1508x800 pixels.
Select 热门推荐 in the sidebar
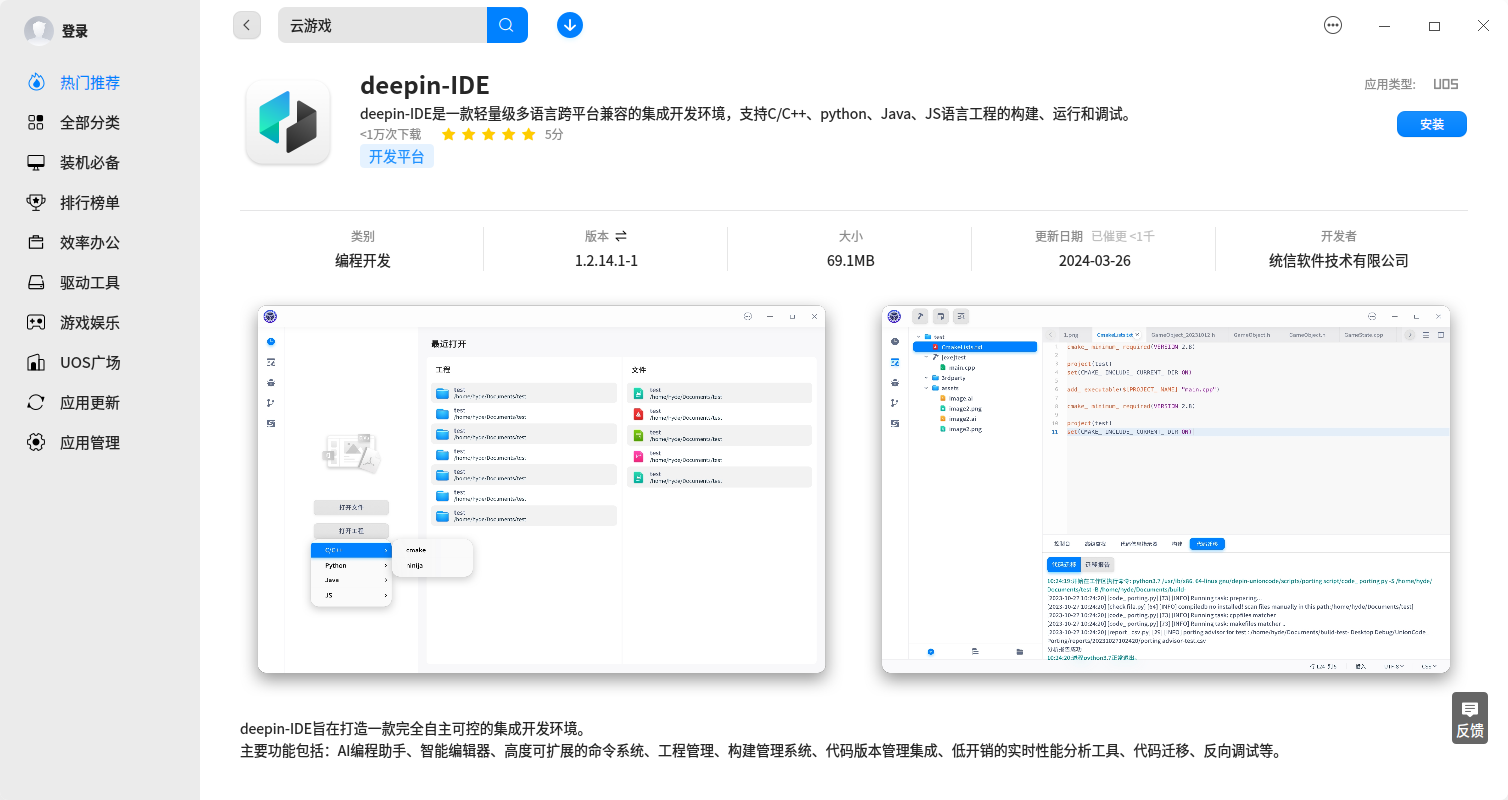(90, 82)
